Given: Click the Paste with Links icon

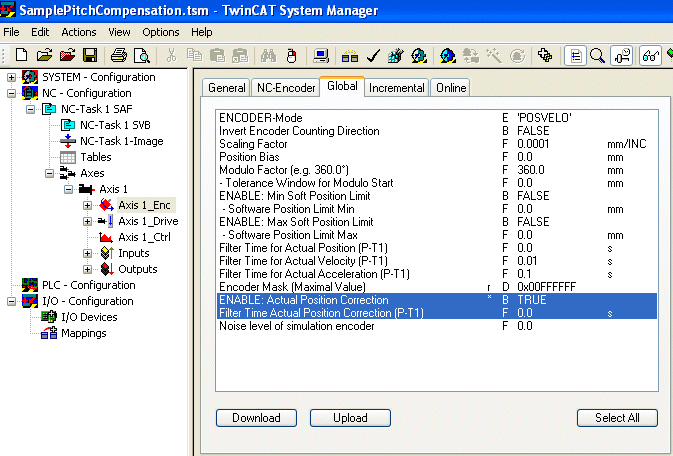Looking at the screenshot, I should [240, 55].
